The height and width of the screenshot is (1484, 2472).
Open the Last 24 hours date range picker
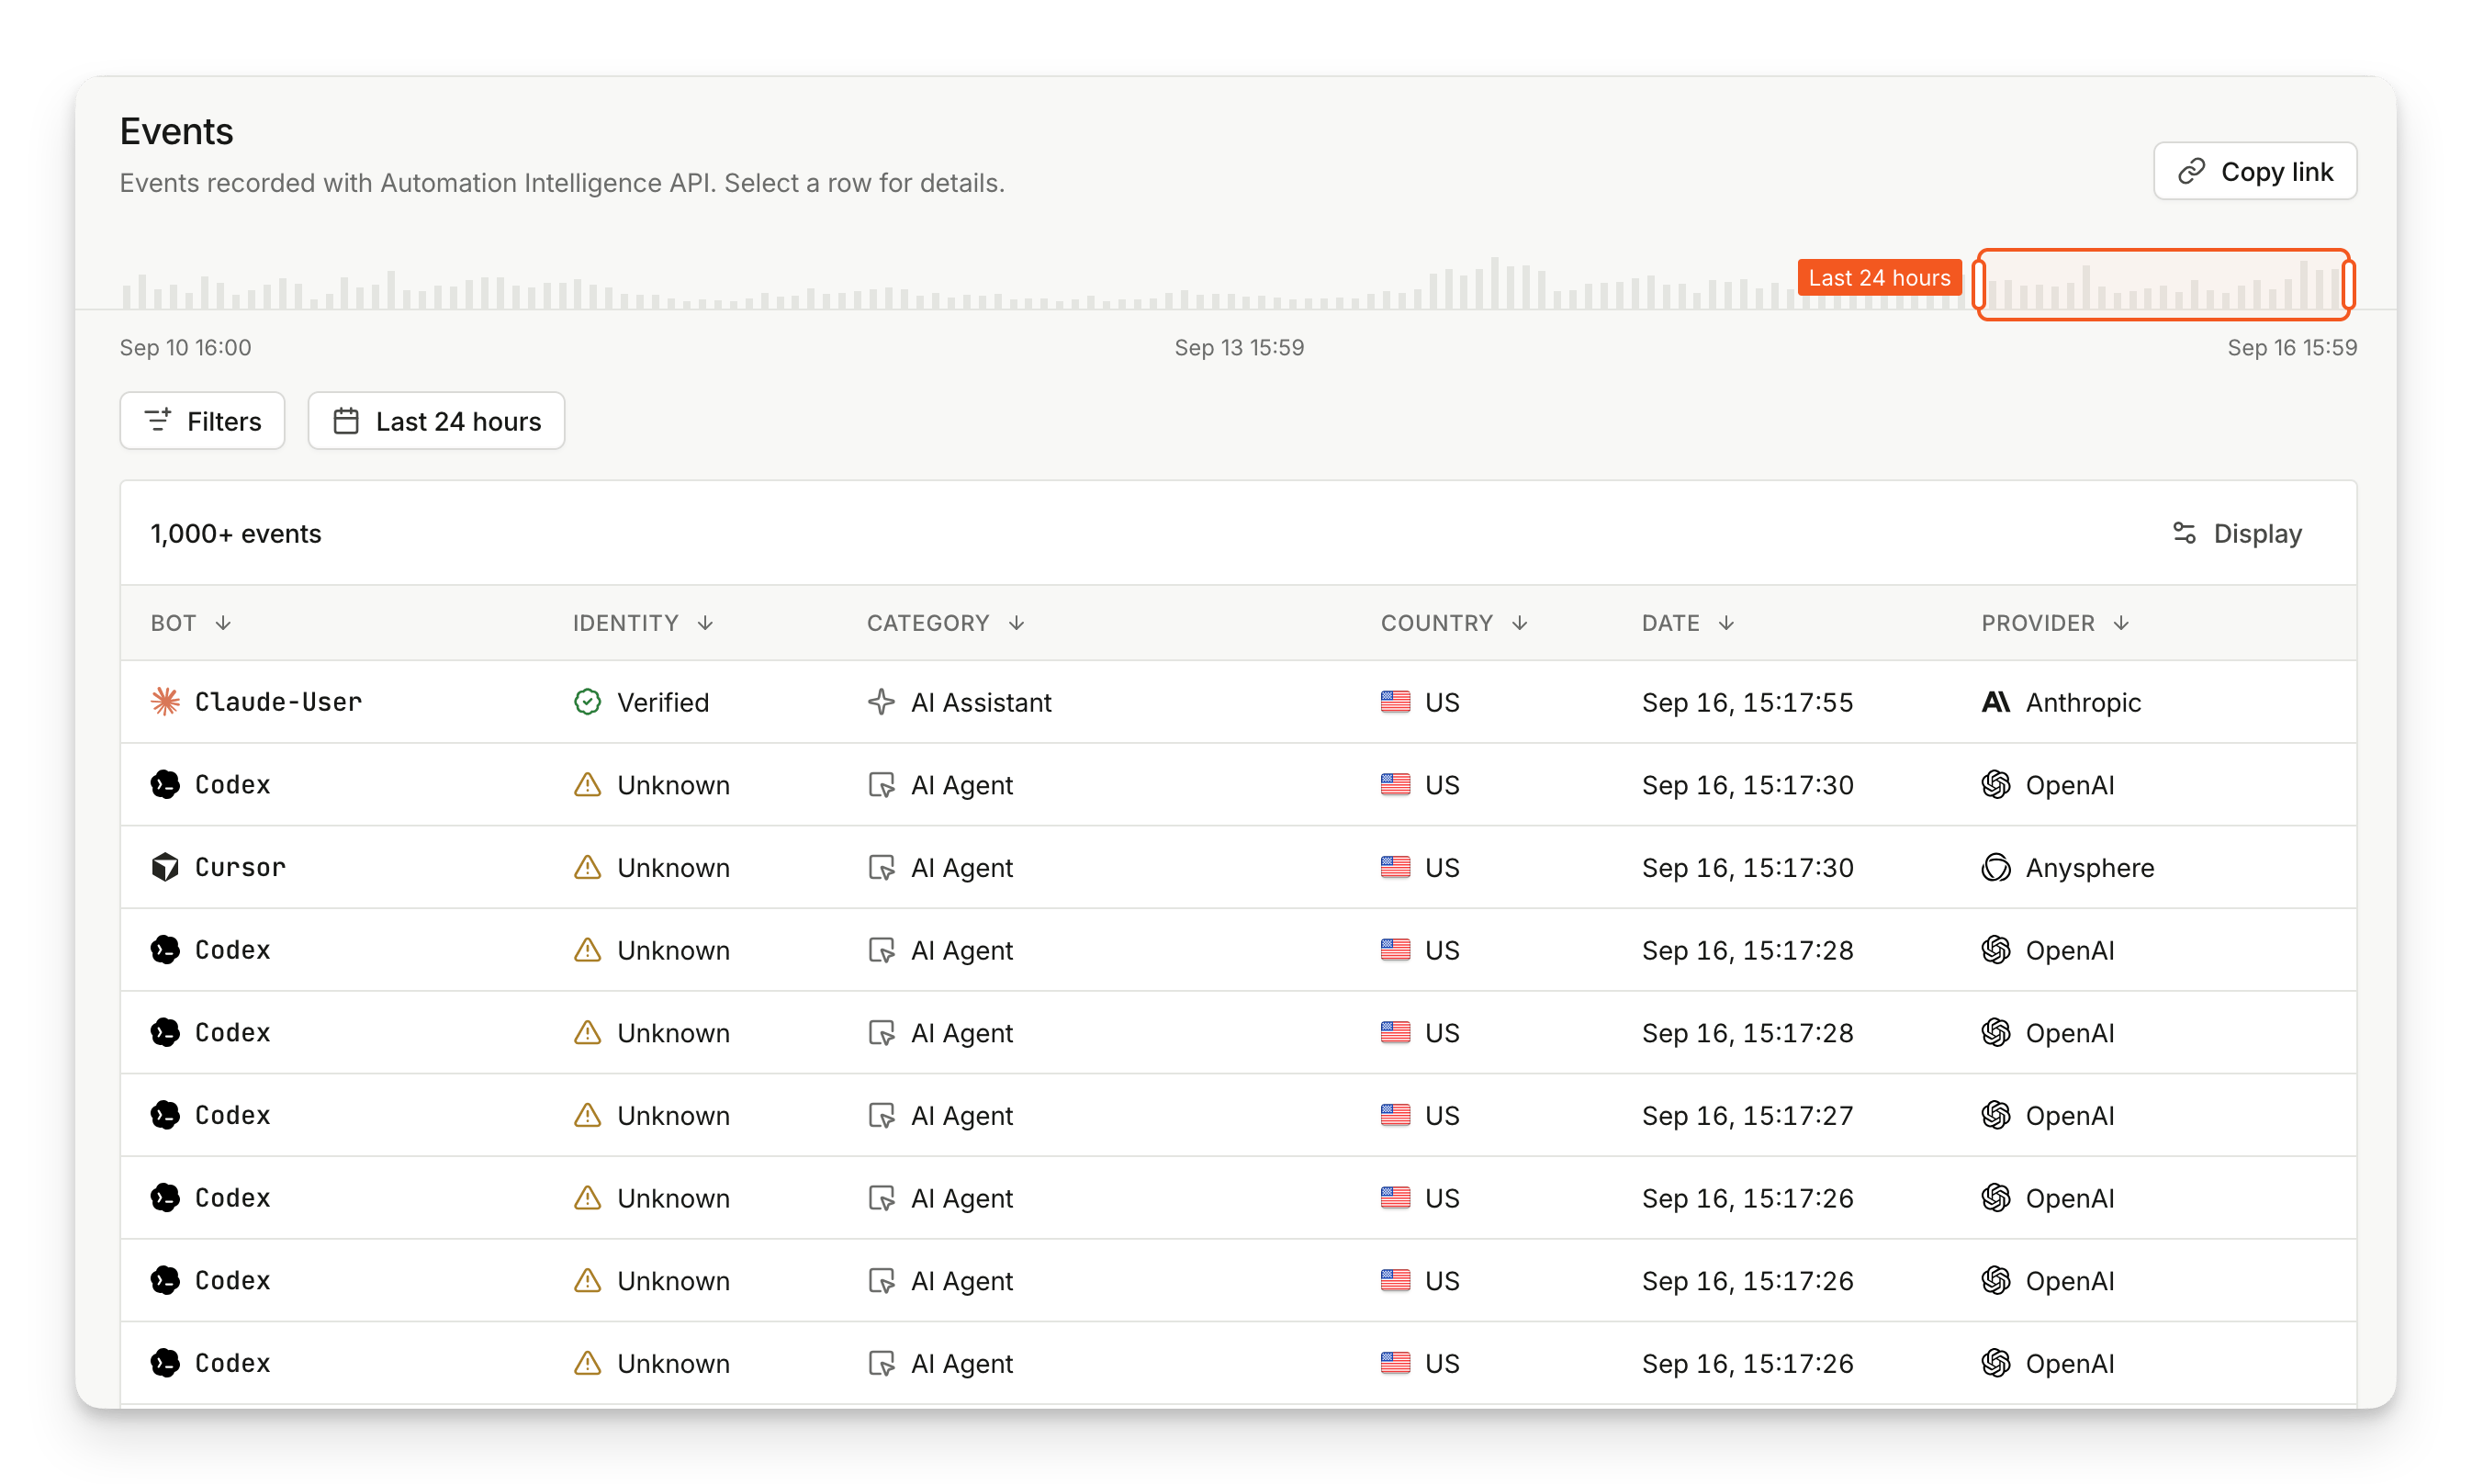436,421
